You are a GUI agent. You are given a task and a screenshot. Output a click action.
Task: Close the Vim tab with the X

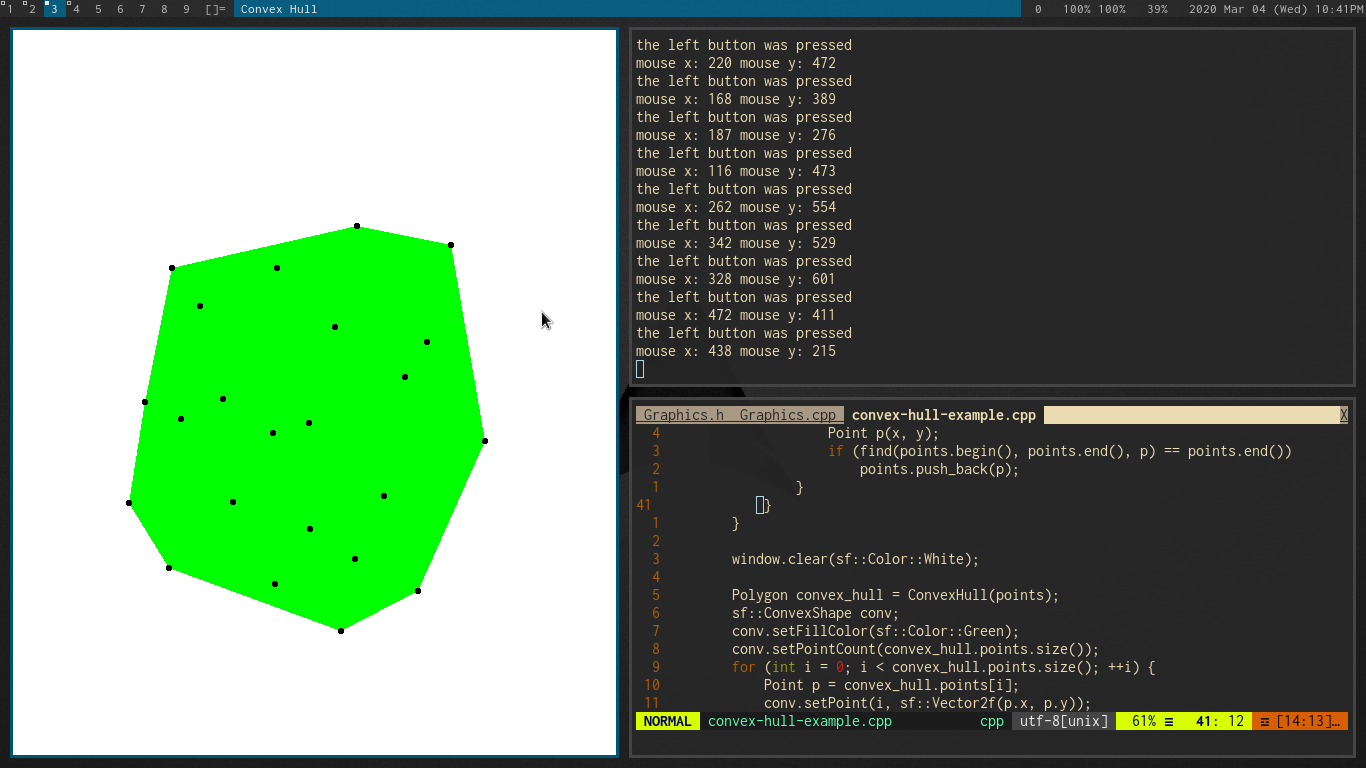[x=1344, y=415]
